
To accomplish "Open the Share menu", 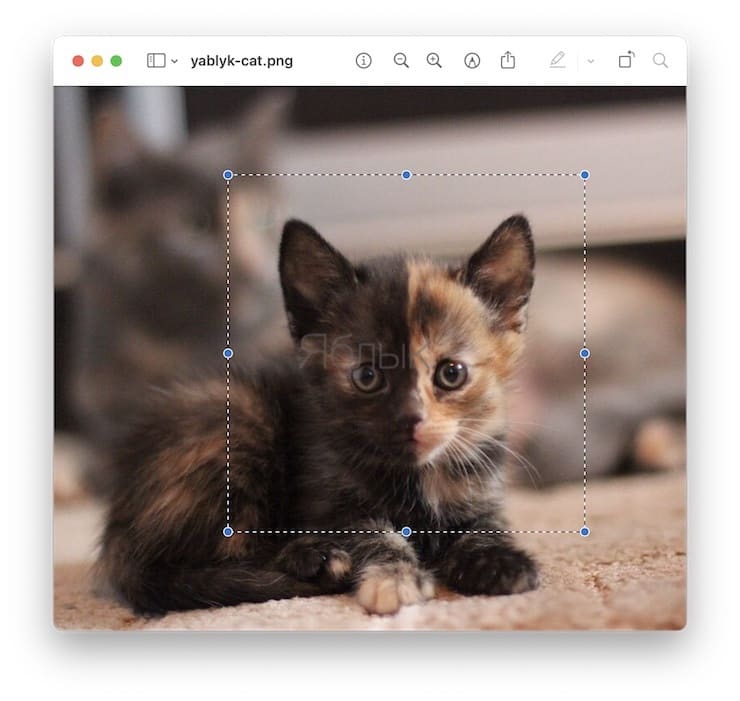I will click(508, 60).
